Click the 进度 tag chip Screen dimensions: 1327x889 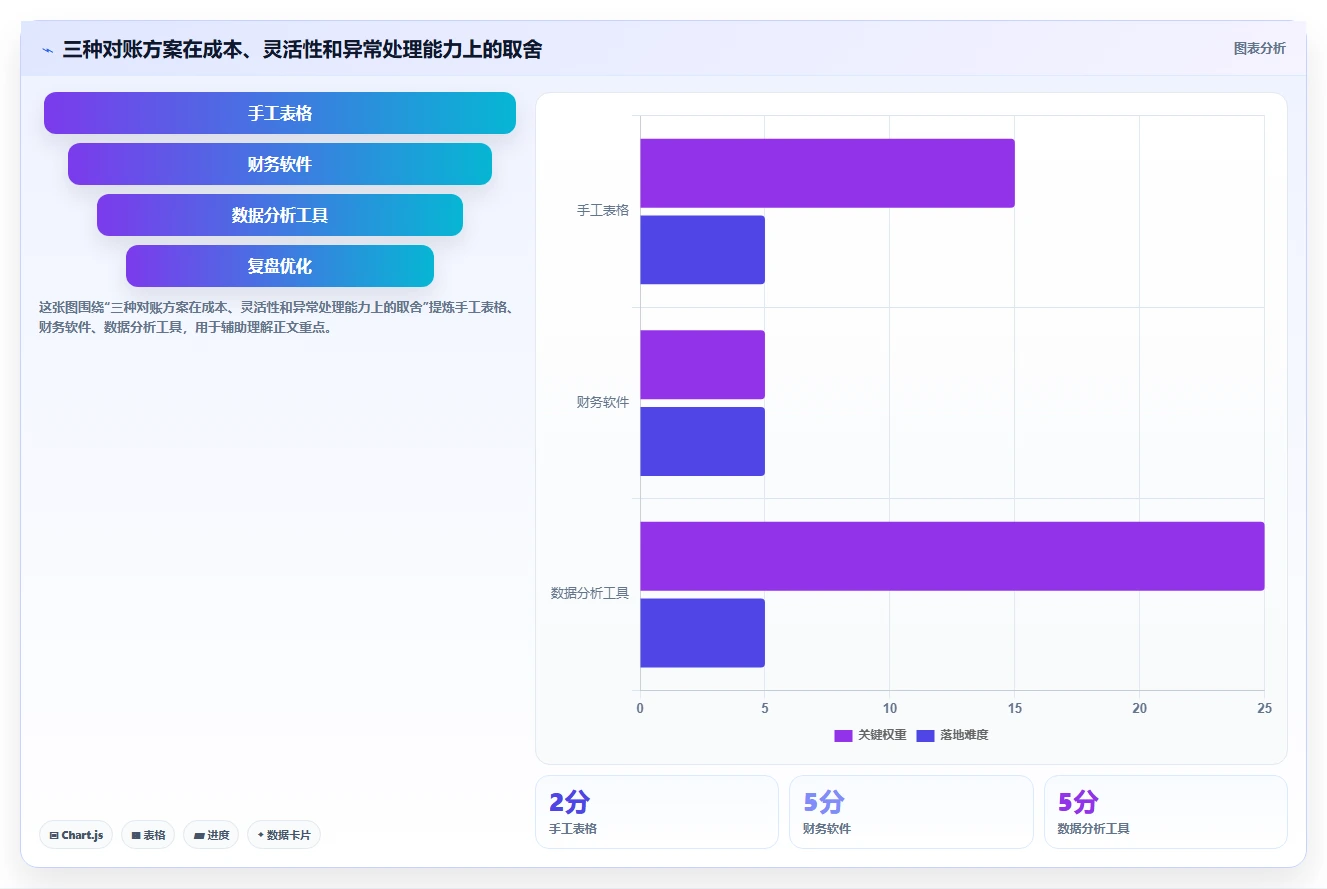(x=211, y=835)
